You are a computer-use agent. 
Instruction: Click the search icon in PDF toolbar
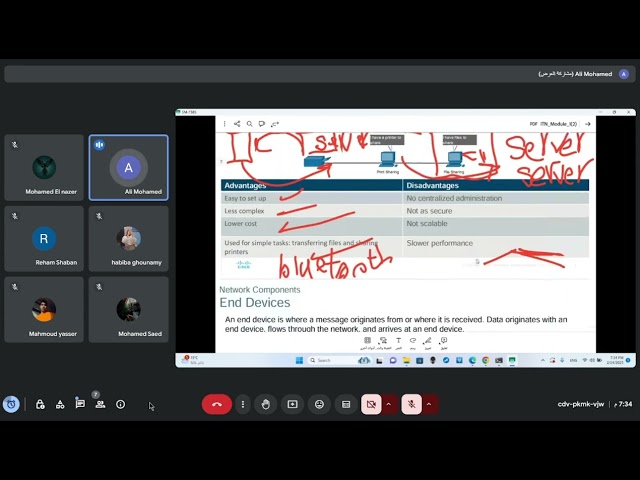[249, 124]
